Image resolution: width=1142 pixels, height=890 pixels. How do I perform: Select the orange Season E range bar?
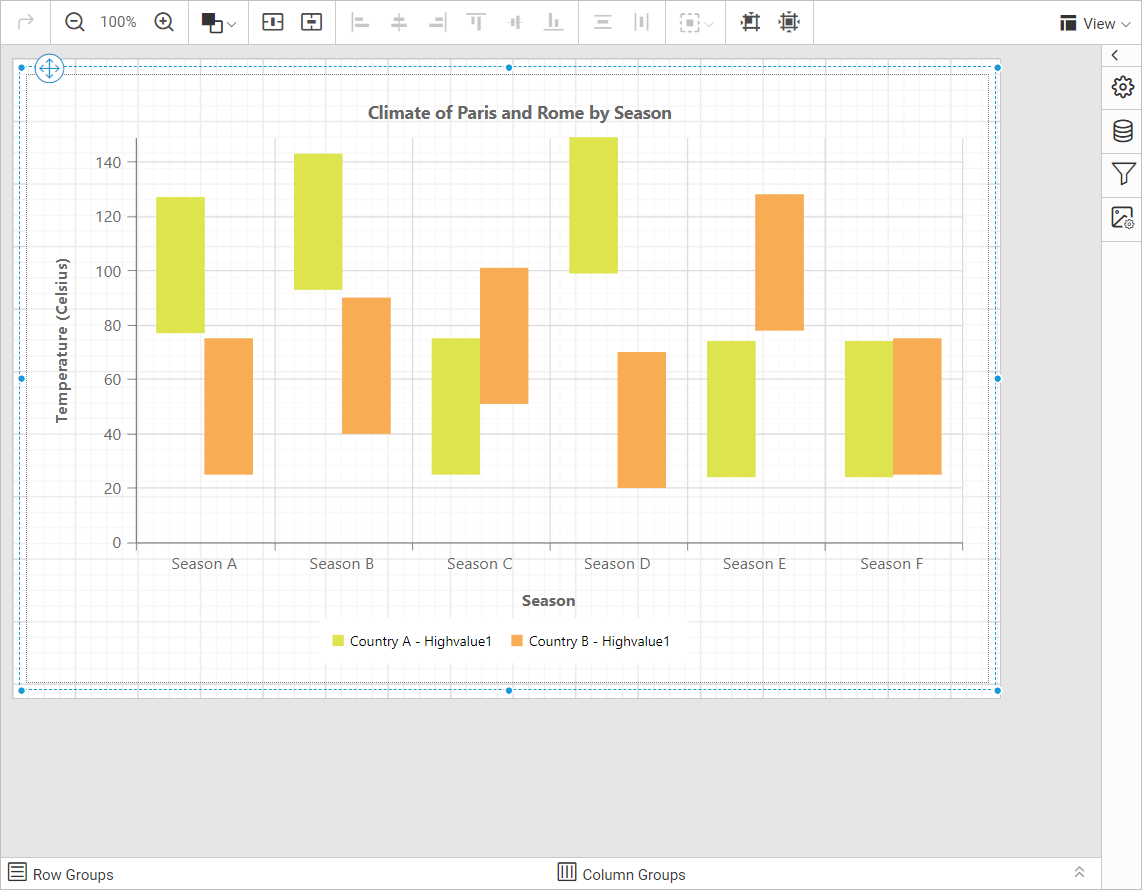[x=779, y=262]
